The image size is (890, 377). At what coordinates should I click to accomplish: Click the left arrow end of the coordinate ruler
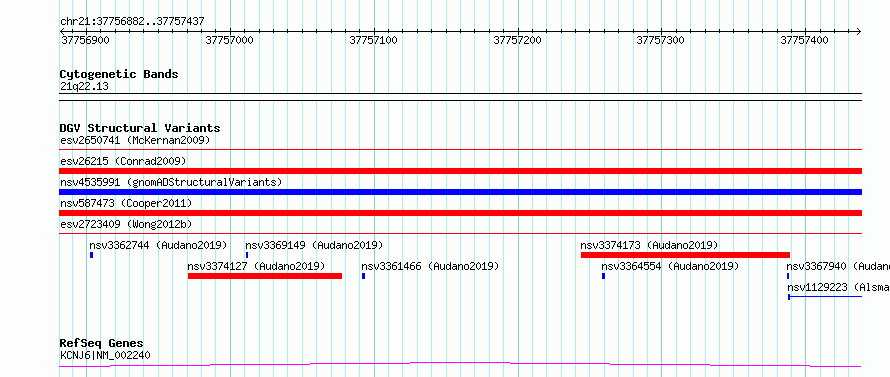tap(62, 31)
